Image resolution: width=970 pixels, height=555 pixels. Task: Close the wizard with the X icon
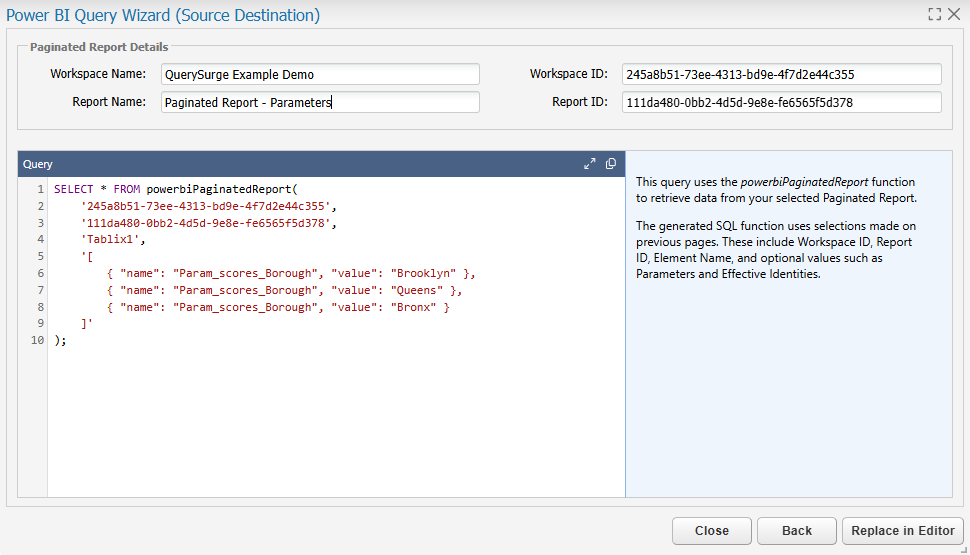[954, 14]
